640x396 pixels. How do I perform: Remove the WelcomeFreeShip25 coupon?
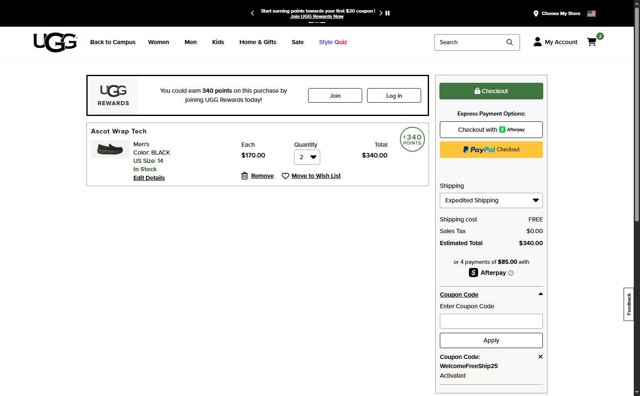540,357
